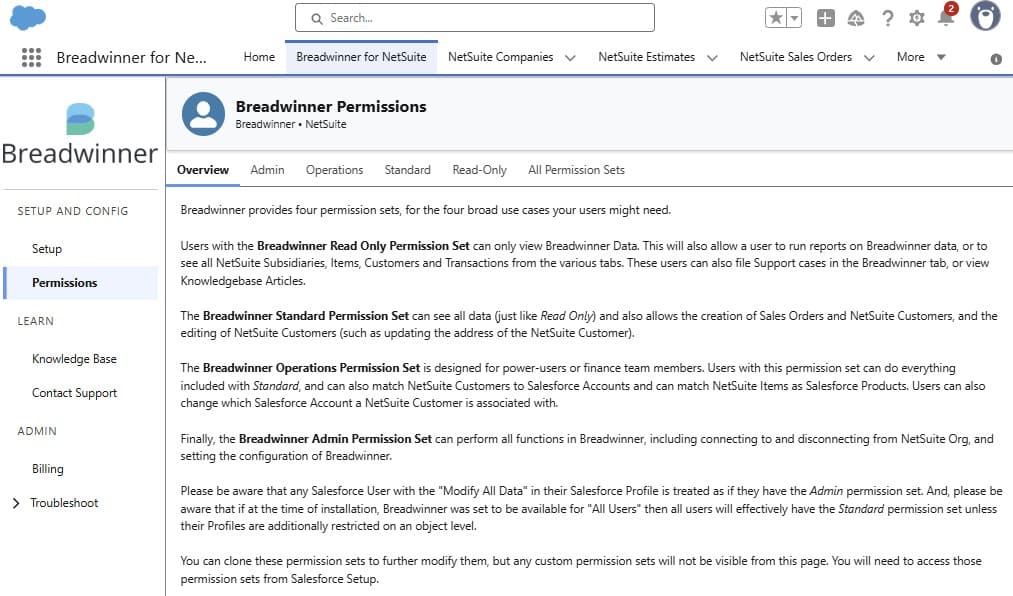Click the LEARN section heading
This screenshot has width=1013, height=596.
pos(36,321)
